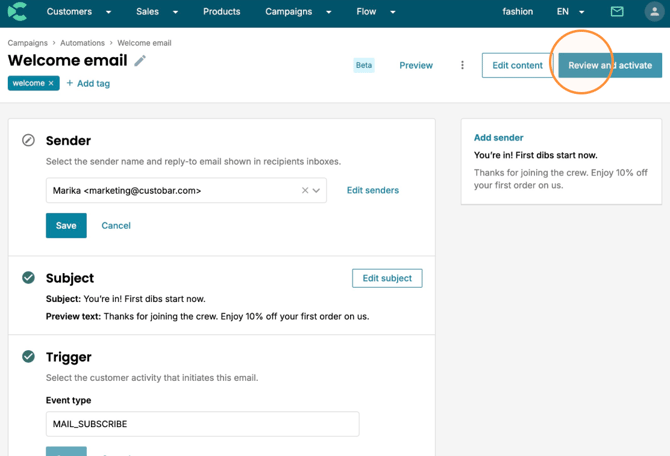Expand the Sales menu
670x456 pixels.
point(157,12)
